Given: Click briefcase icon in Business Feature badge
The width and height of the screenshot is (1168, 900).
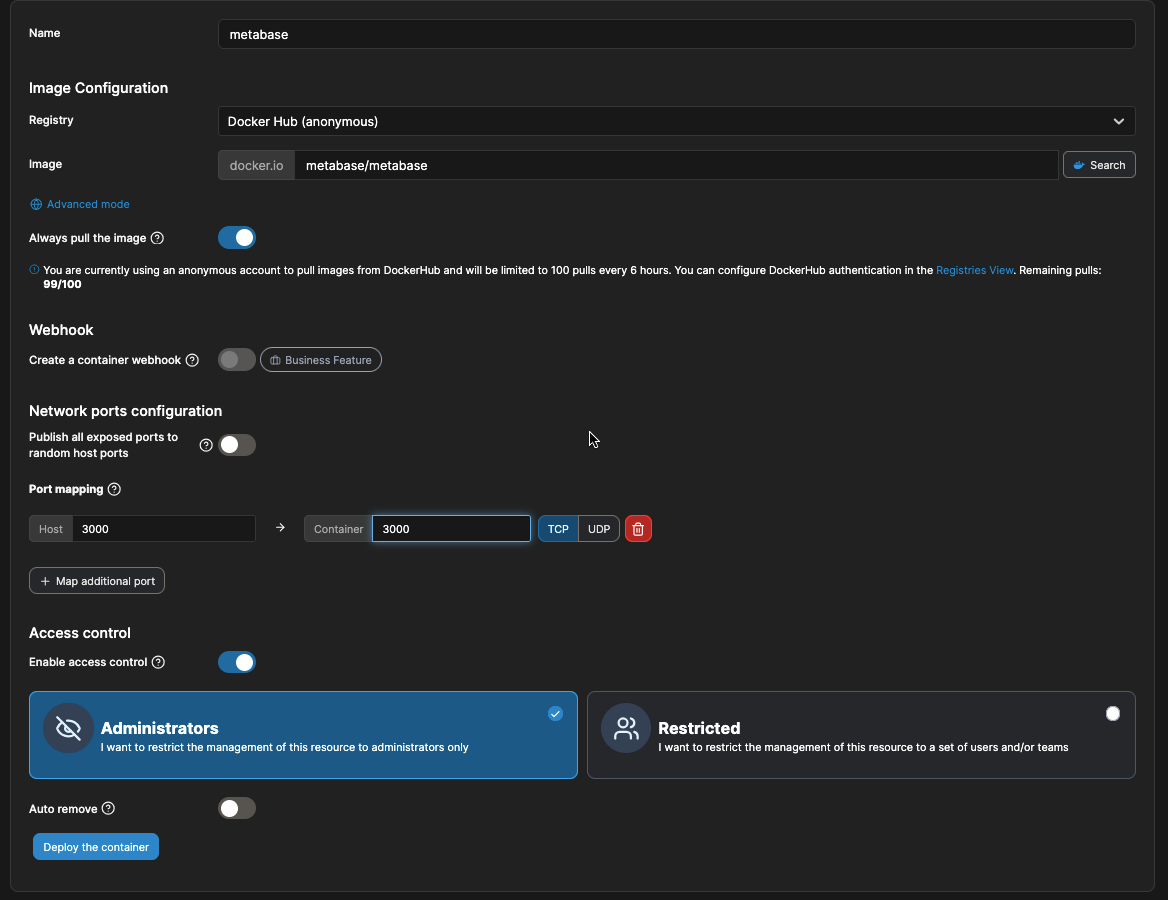Looking at the screenshot, I should point(275,361).
